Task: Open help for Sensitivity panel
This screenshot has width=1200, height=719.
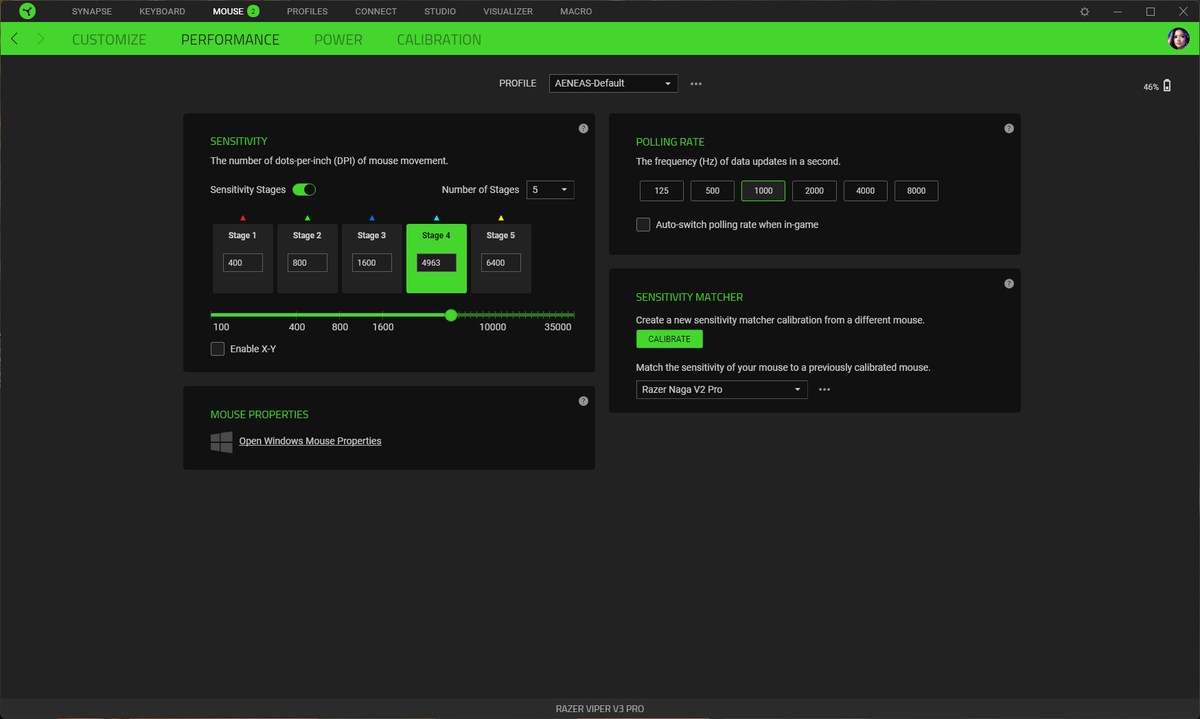Action: (x=583, y=129)
